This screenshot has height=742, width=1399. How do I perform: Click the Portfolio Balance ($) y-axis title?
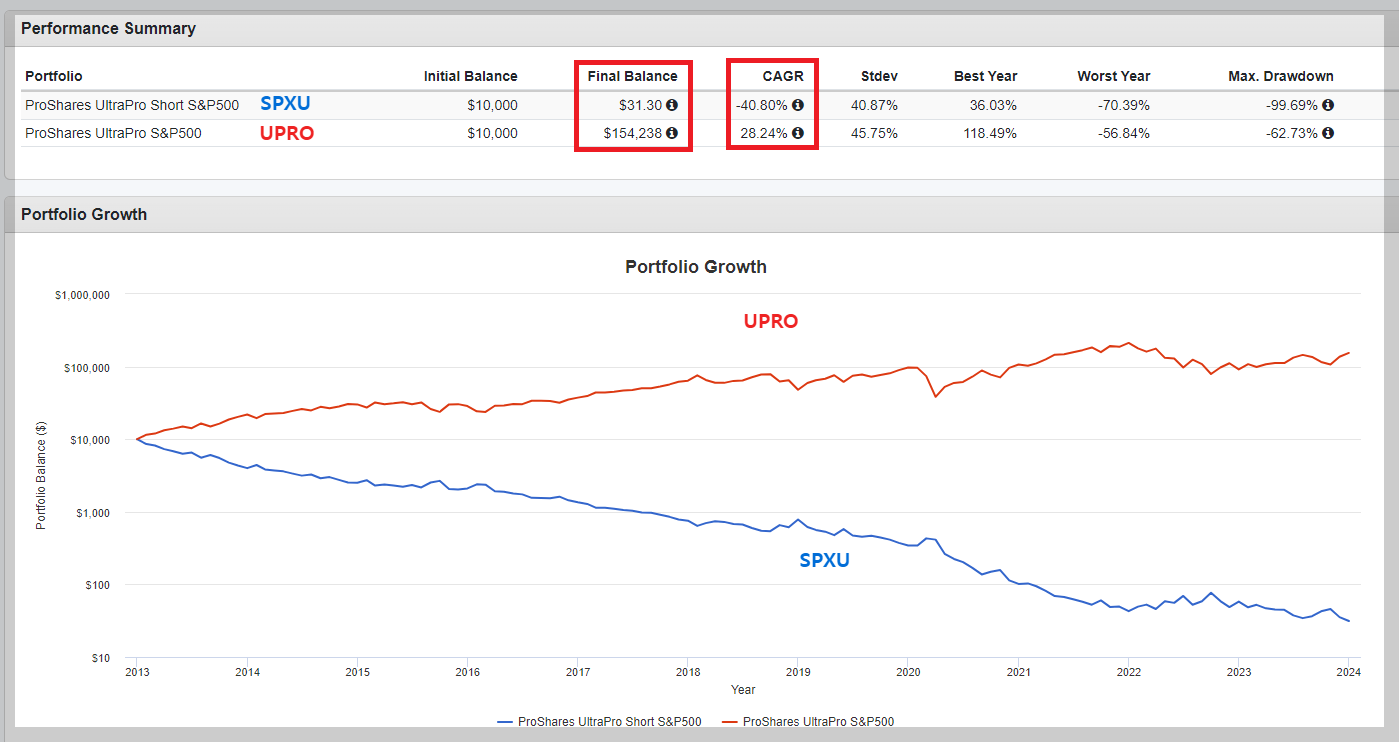pos(40,476)
